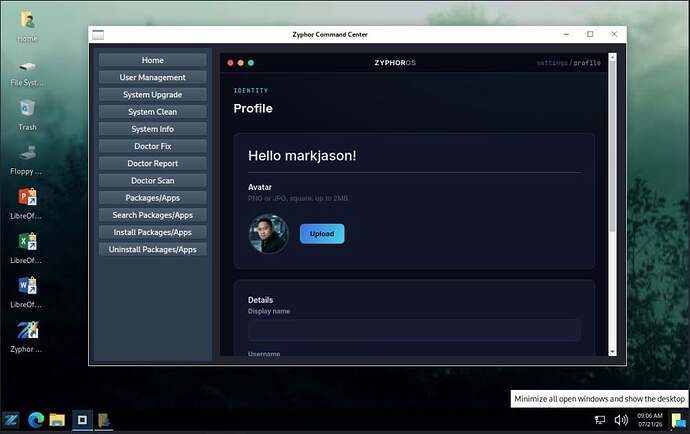Choose Uninstall Packages/Apps in sidebar
Viewport: 690px width, 434px height.
click(x=153, y=249)
